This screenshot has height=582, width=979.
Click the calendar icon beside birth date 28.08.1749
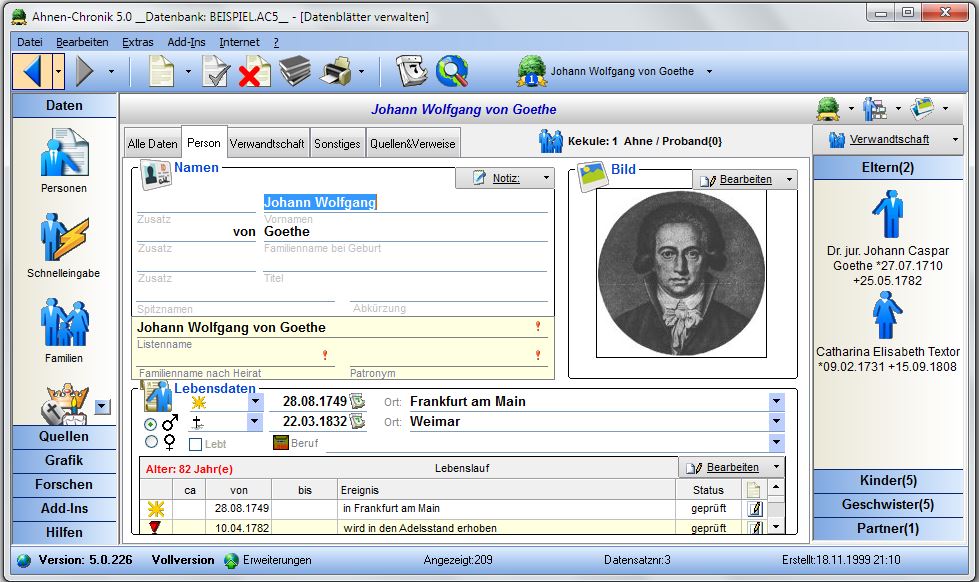(358, 401)
